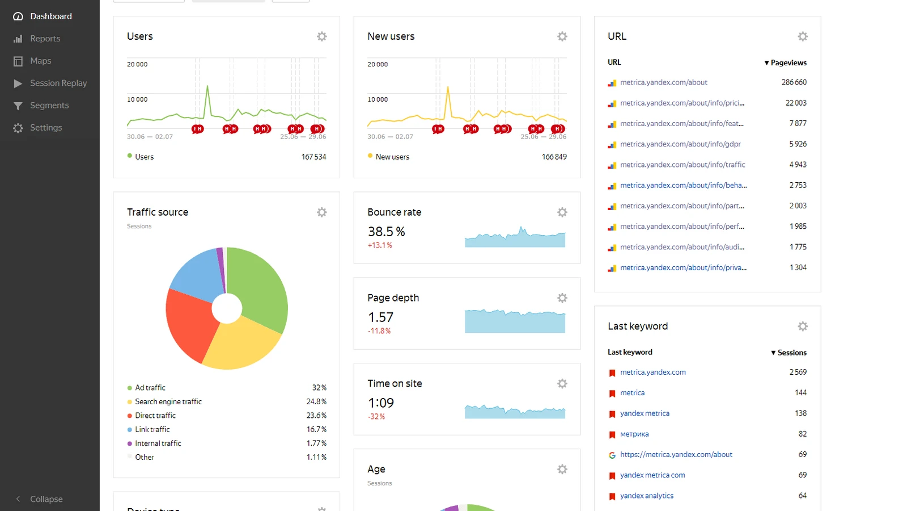The height and width of the screenshot is (512, 908).
Task: Sort URL table by Pageviews
Action: click(786, 63)
